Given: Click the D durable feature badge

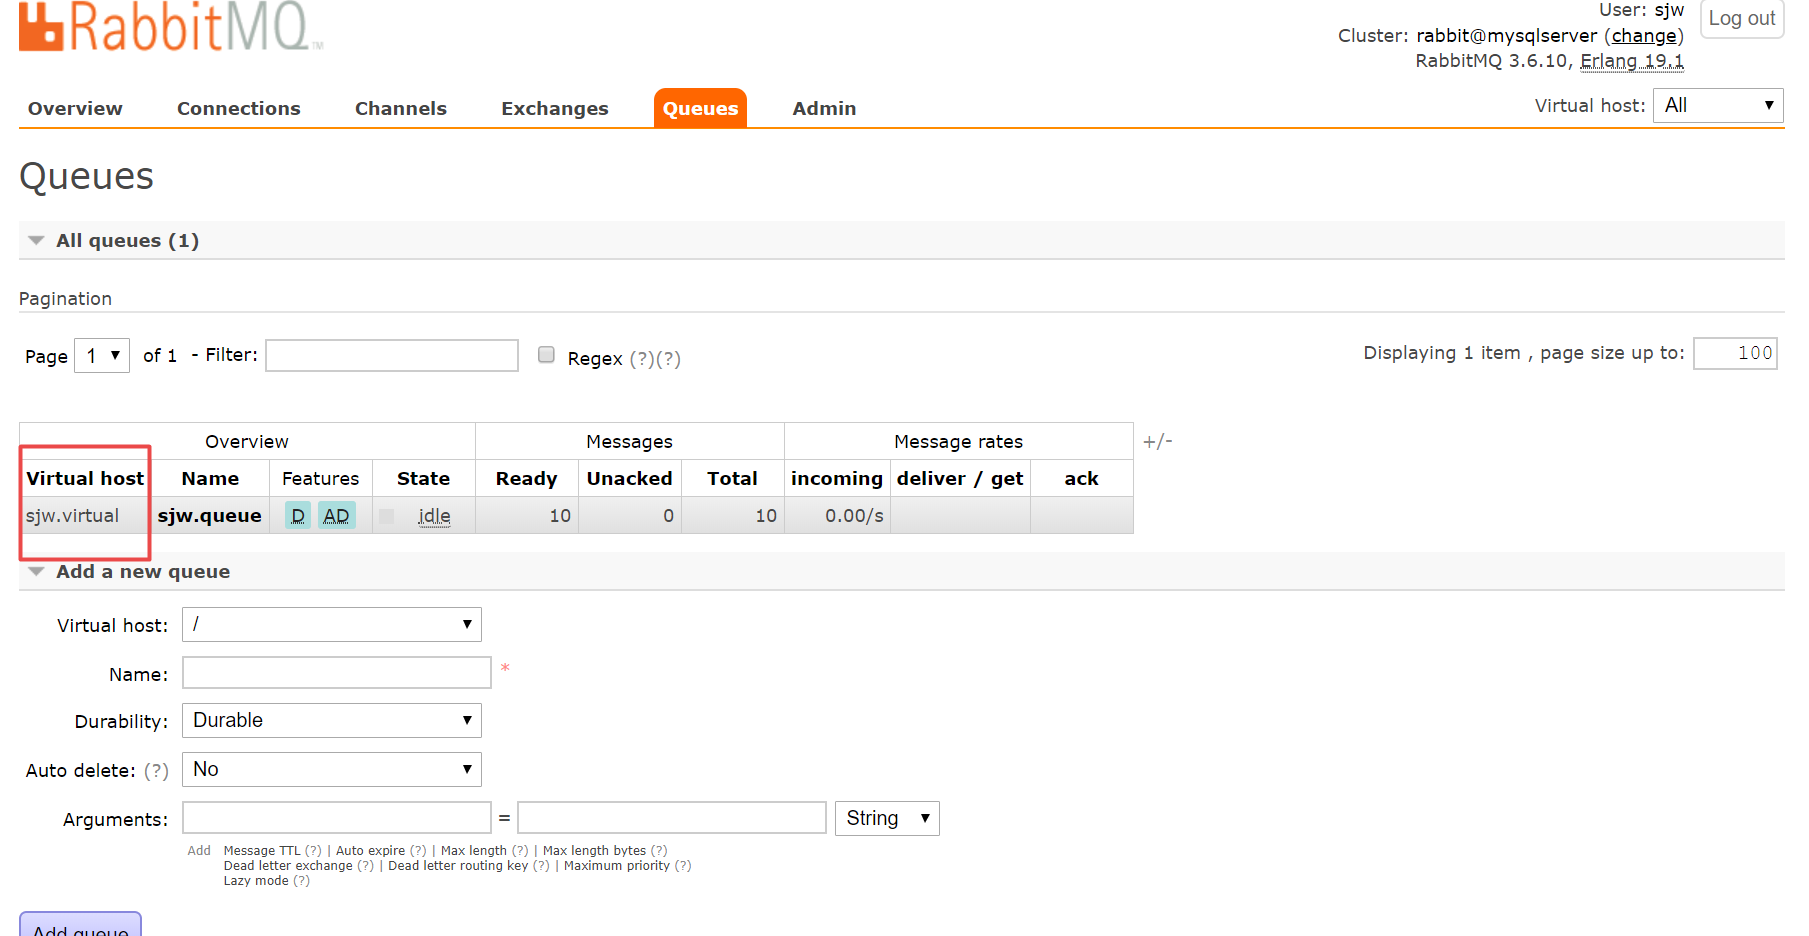Looking at the screenshot, I should (x=298, y=516).
